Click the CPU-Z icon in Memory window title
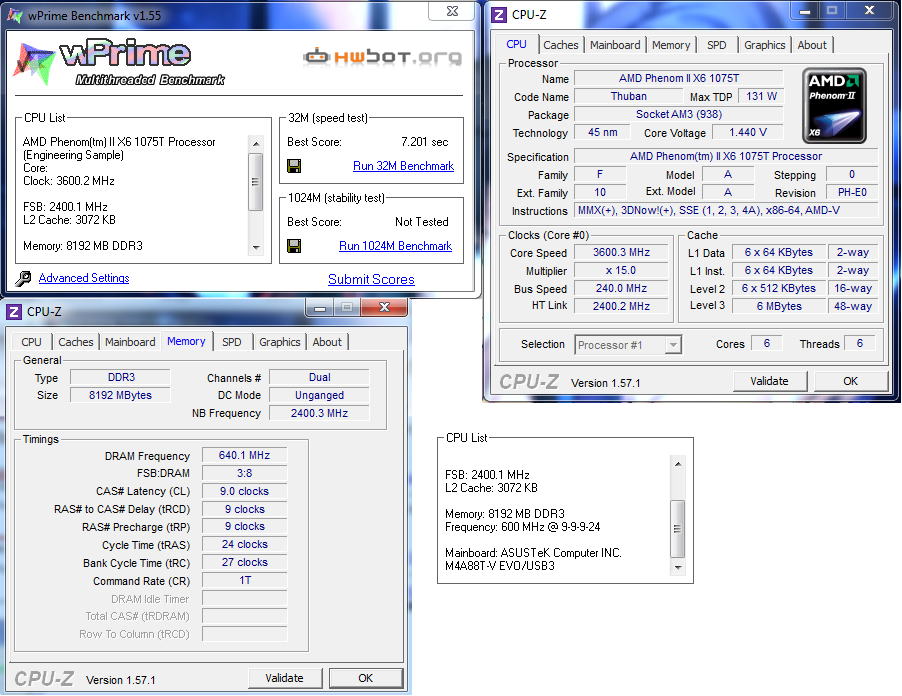This screenshot has width=902, height=696. [14, 312]
